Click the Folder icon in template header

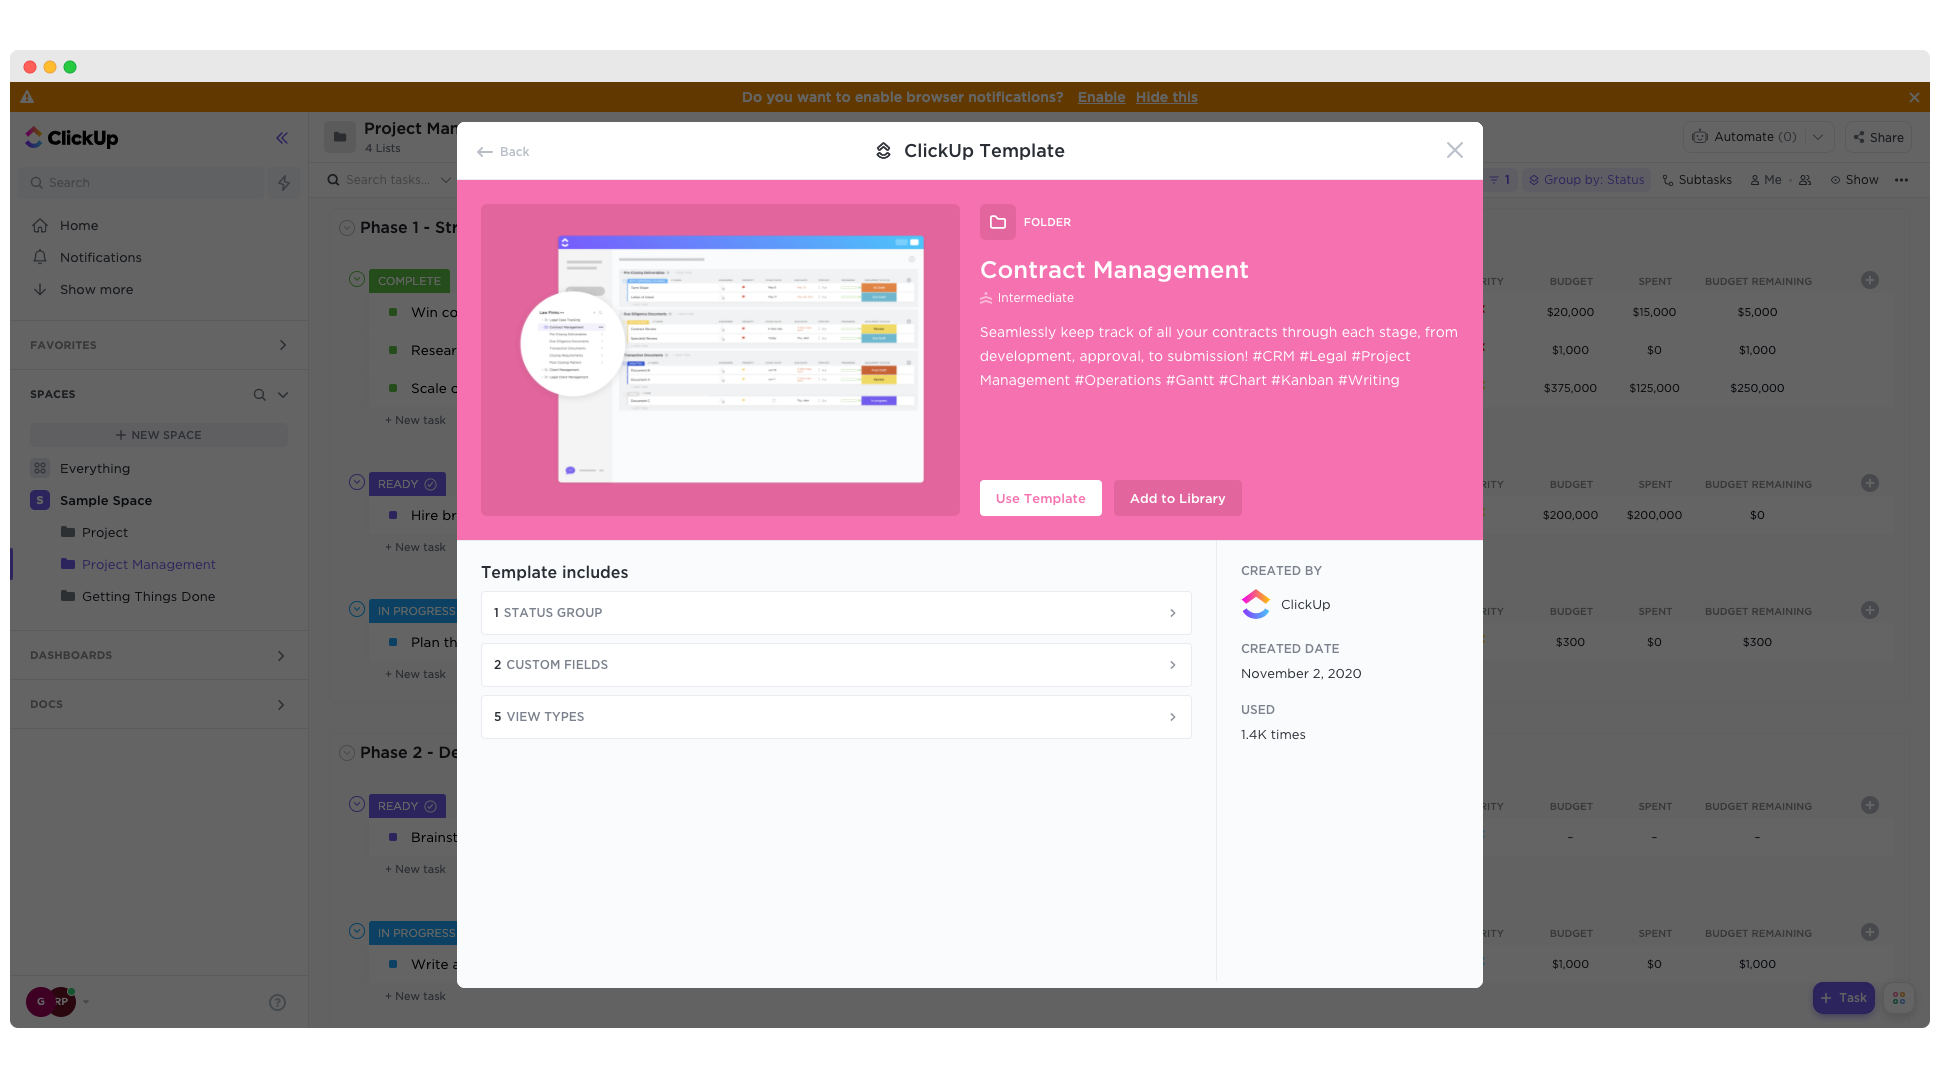[x=997, y=222]
